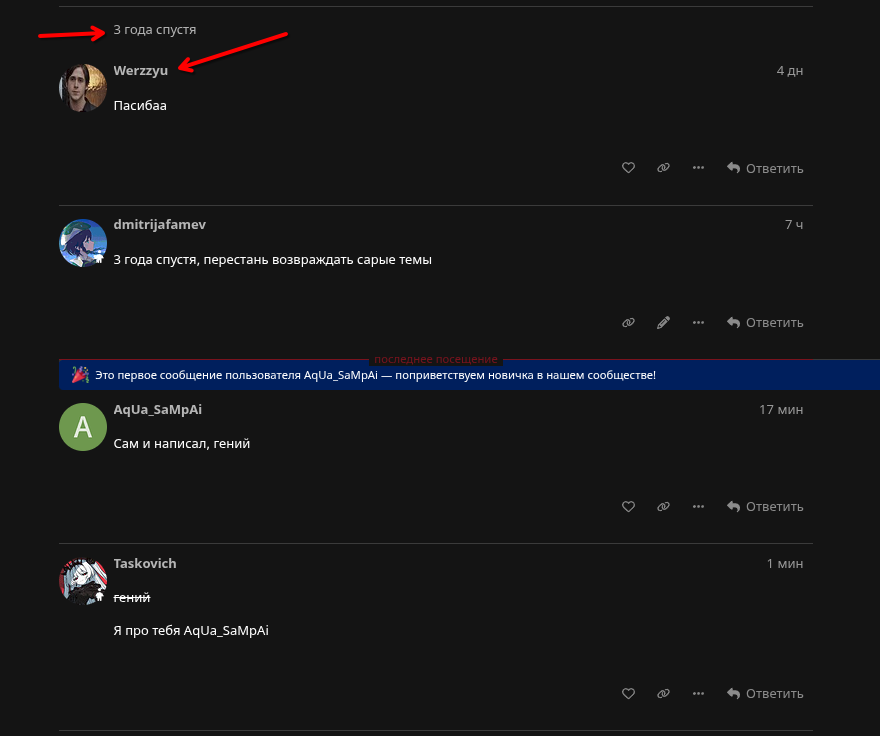Expand more options on AqUa_SaMpAi's post
Viewport: 880px width, 736px height.
(x=698, y=507)
